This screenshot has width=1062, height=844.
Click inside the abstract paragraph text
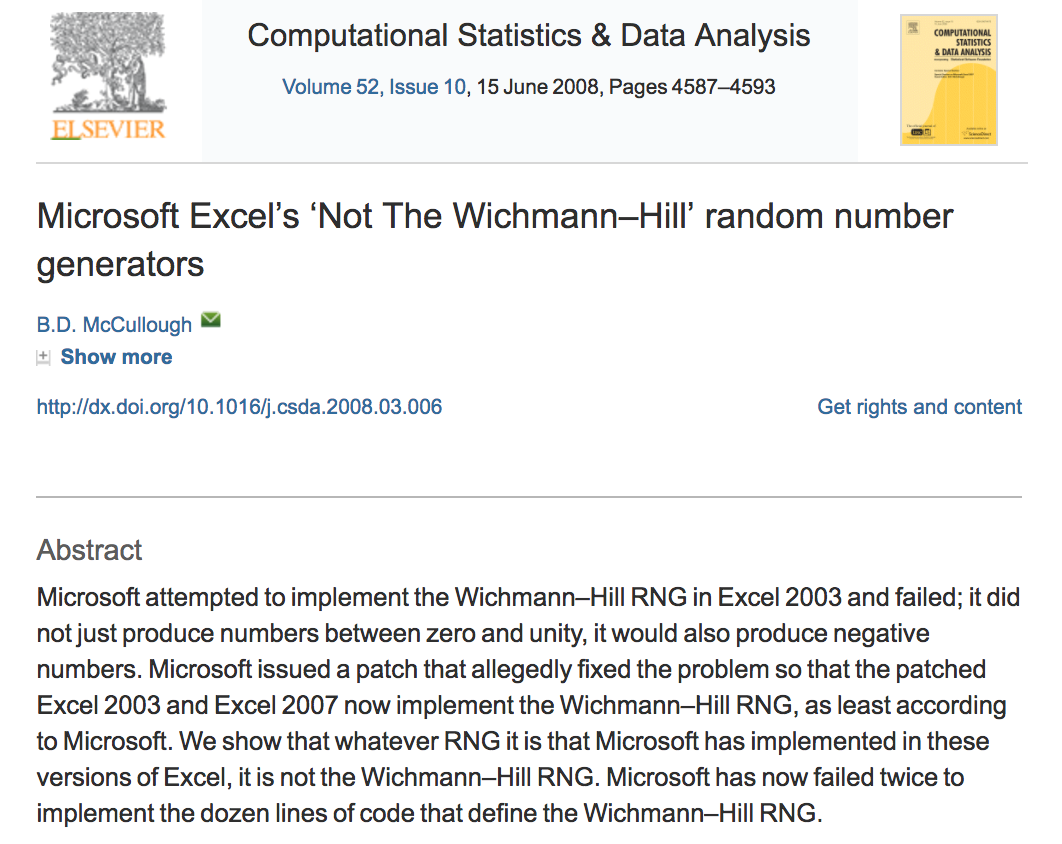tap(520, 705)
